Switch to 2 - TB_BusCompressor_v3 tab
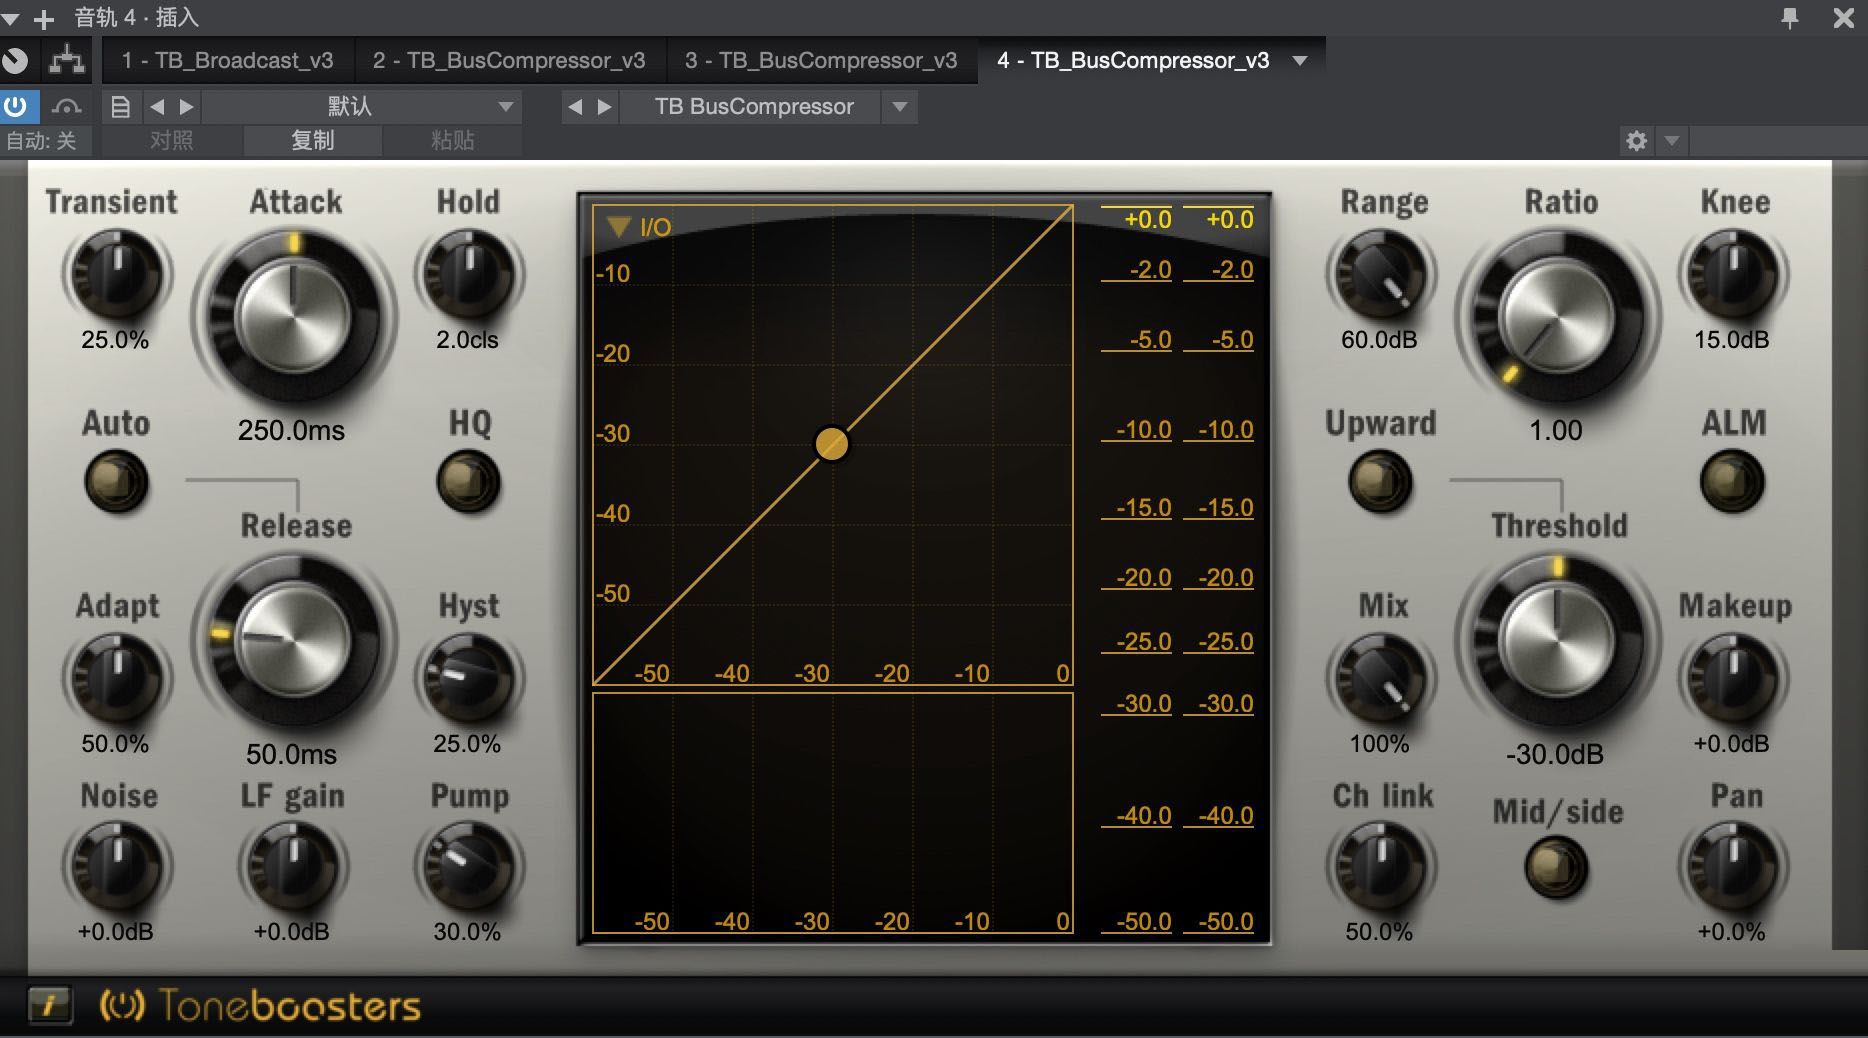Viewport: 1868px width, 1038px height. point(509,60)
